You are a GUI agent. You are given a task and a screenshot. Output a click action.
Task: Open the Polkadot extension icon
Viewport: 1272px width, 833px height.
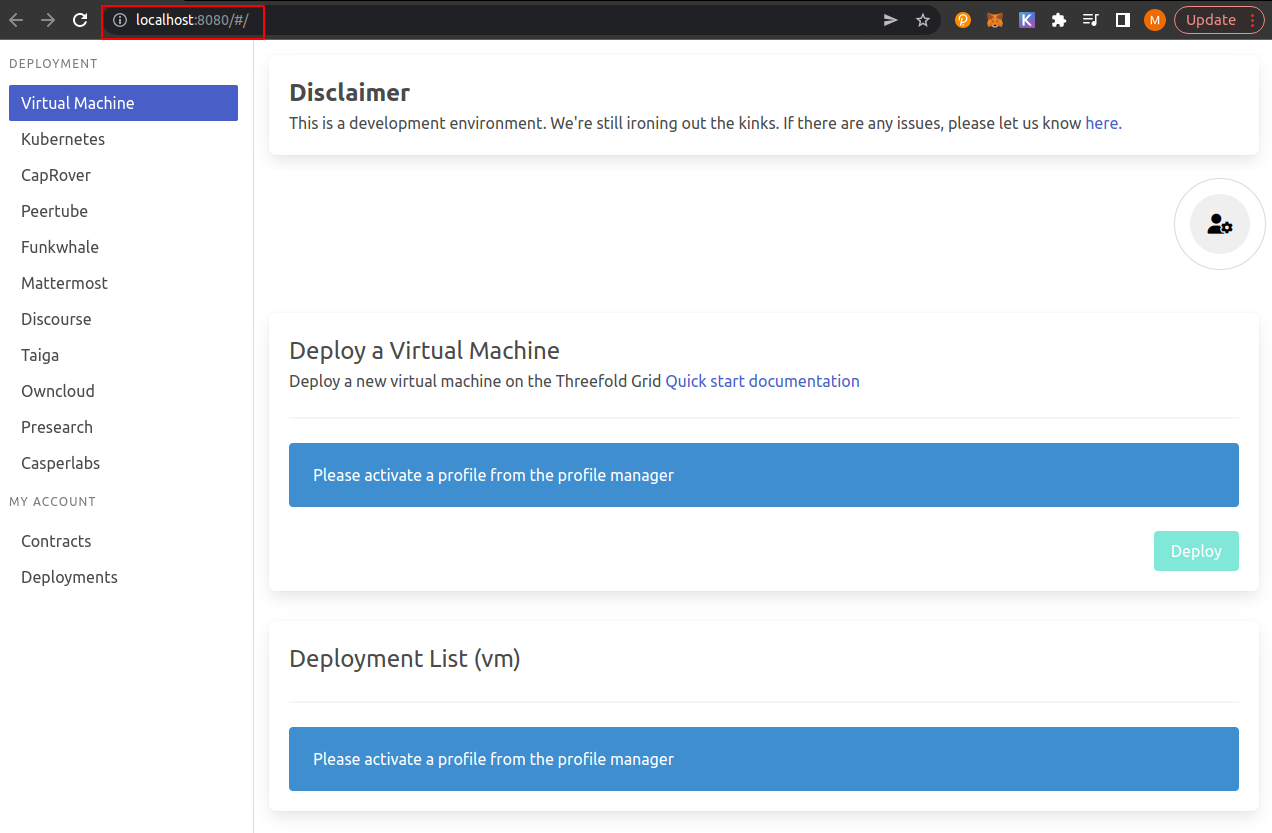pyautogui.click(x=962, y=19)
